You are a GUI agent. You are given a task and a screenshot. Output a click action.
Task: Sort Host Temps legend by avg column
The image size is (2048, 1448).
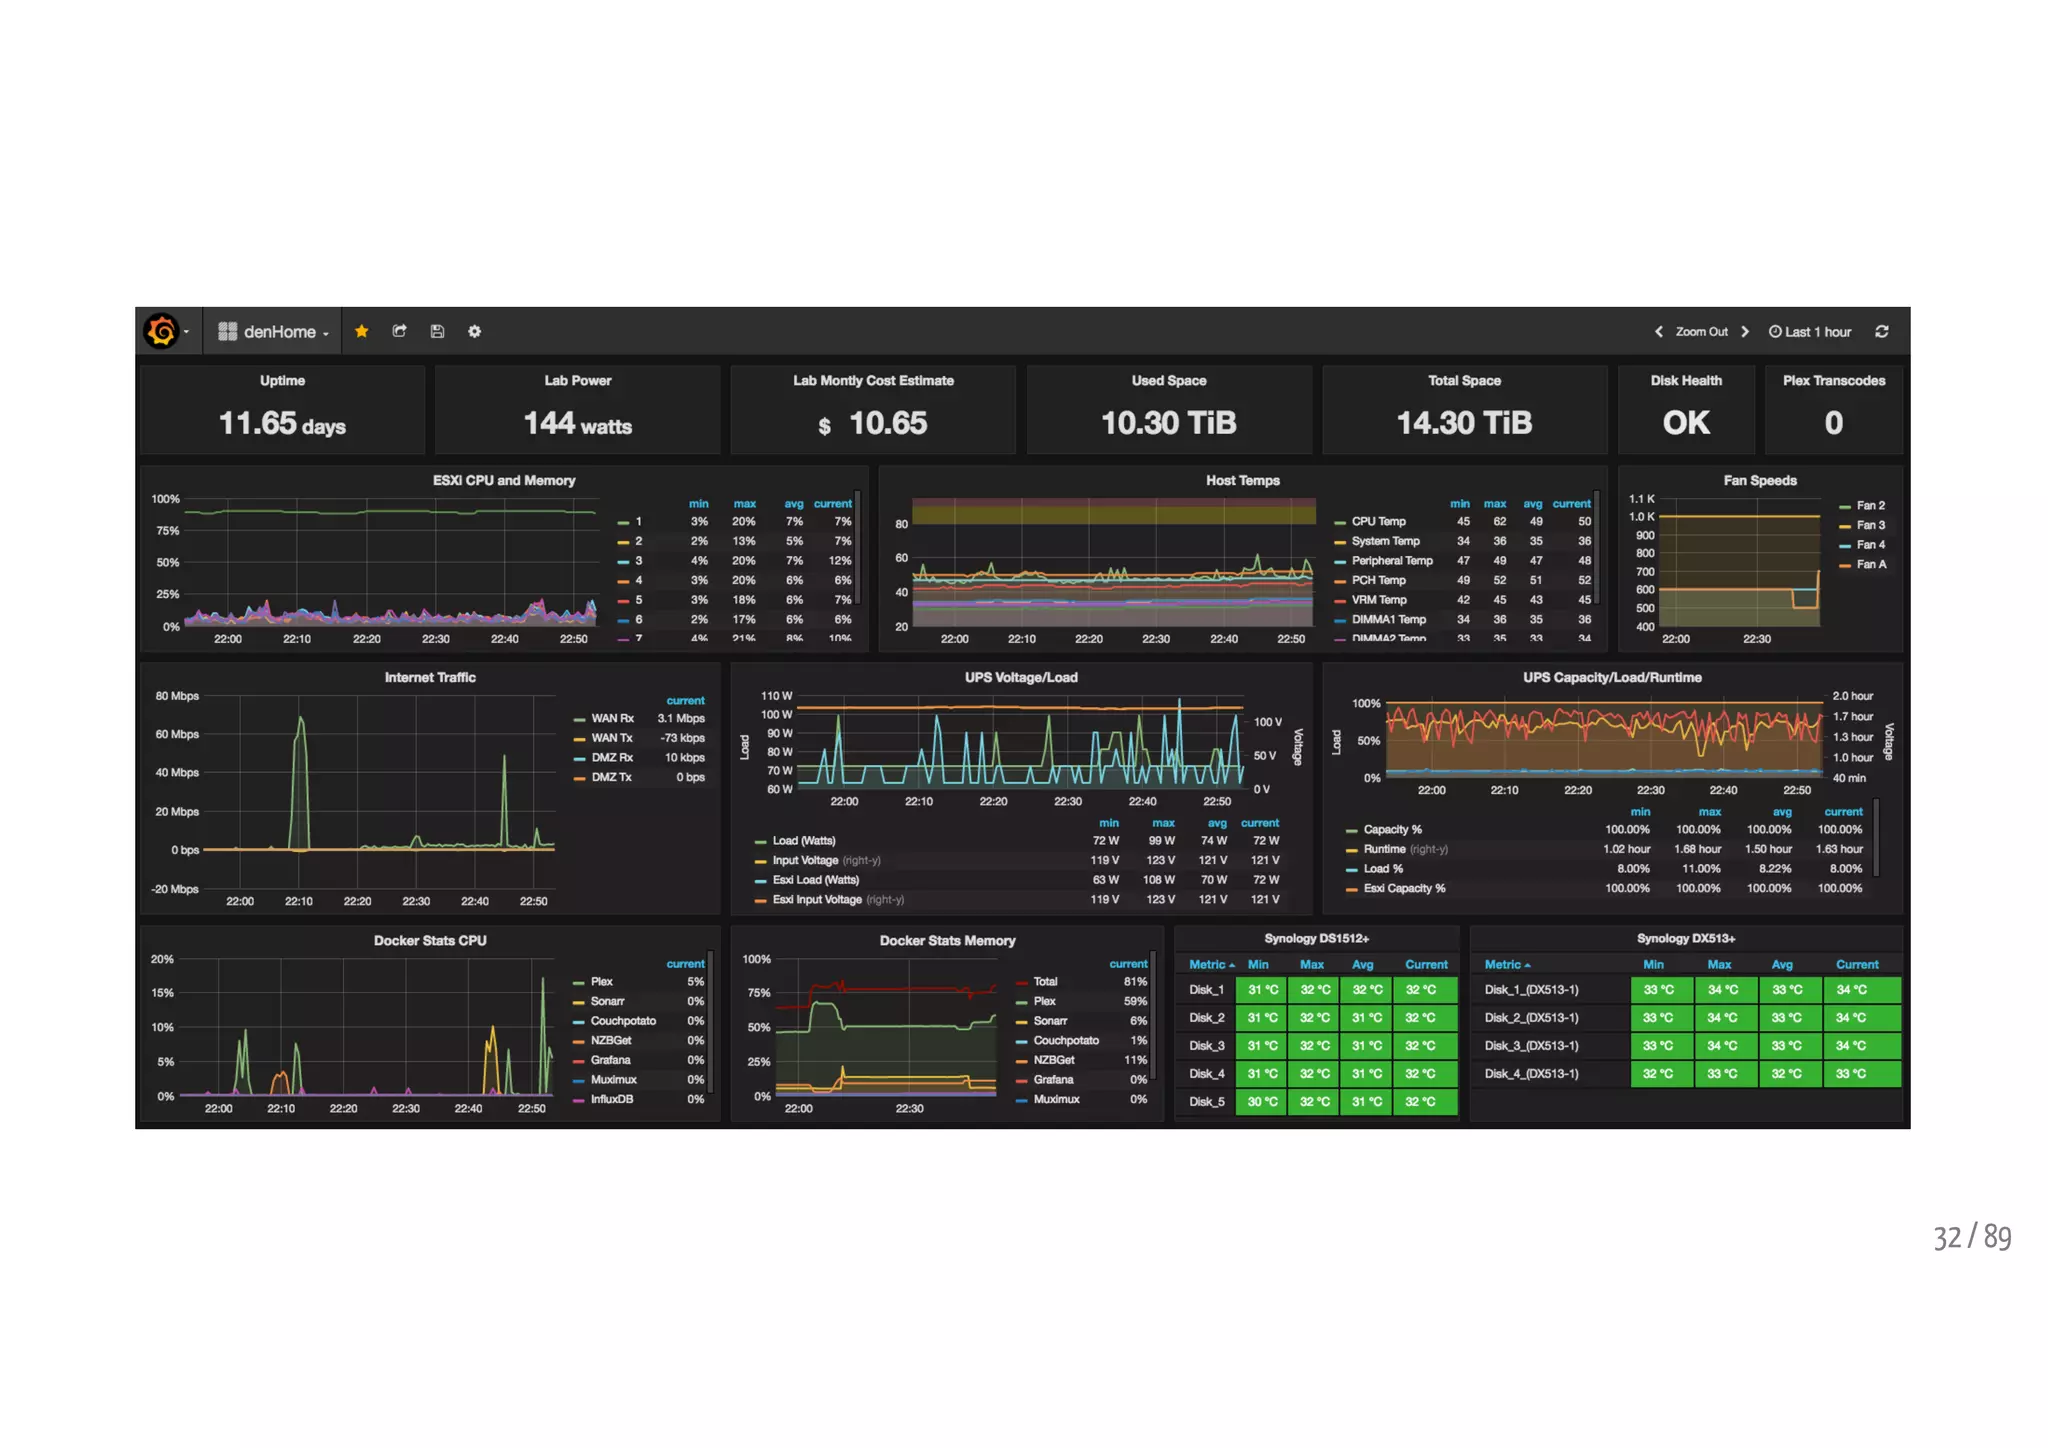pyautogui.click(x=1532, y=503)
